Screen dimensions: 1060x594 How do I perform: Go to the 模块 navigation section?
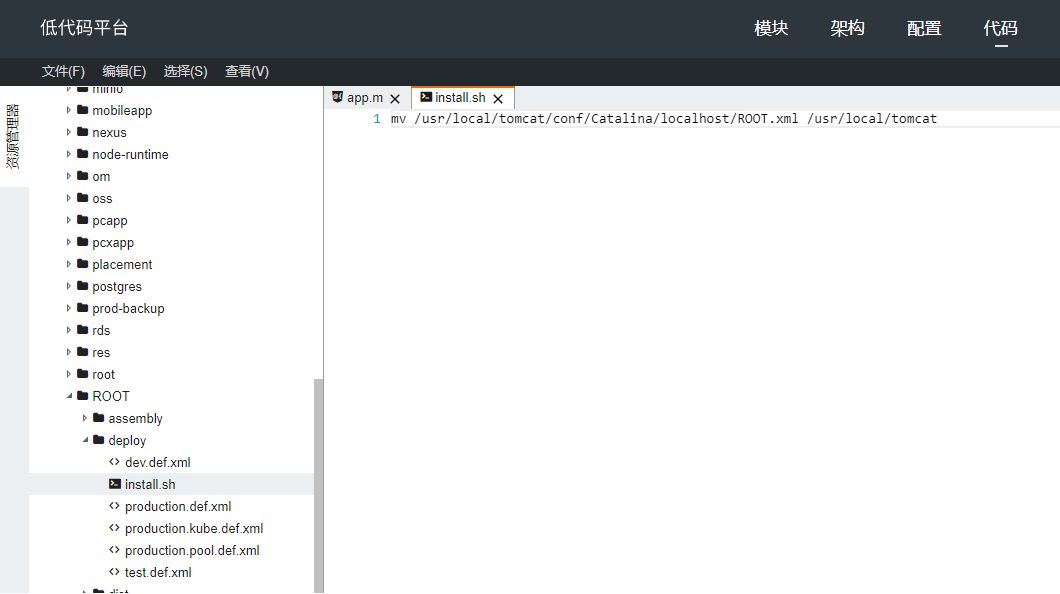pyautogui.click(x=771, y=29)
